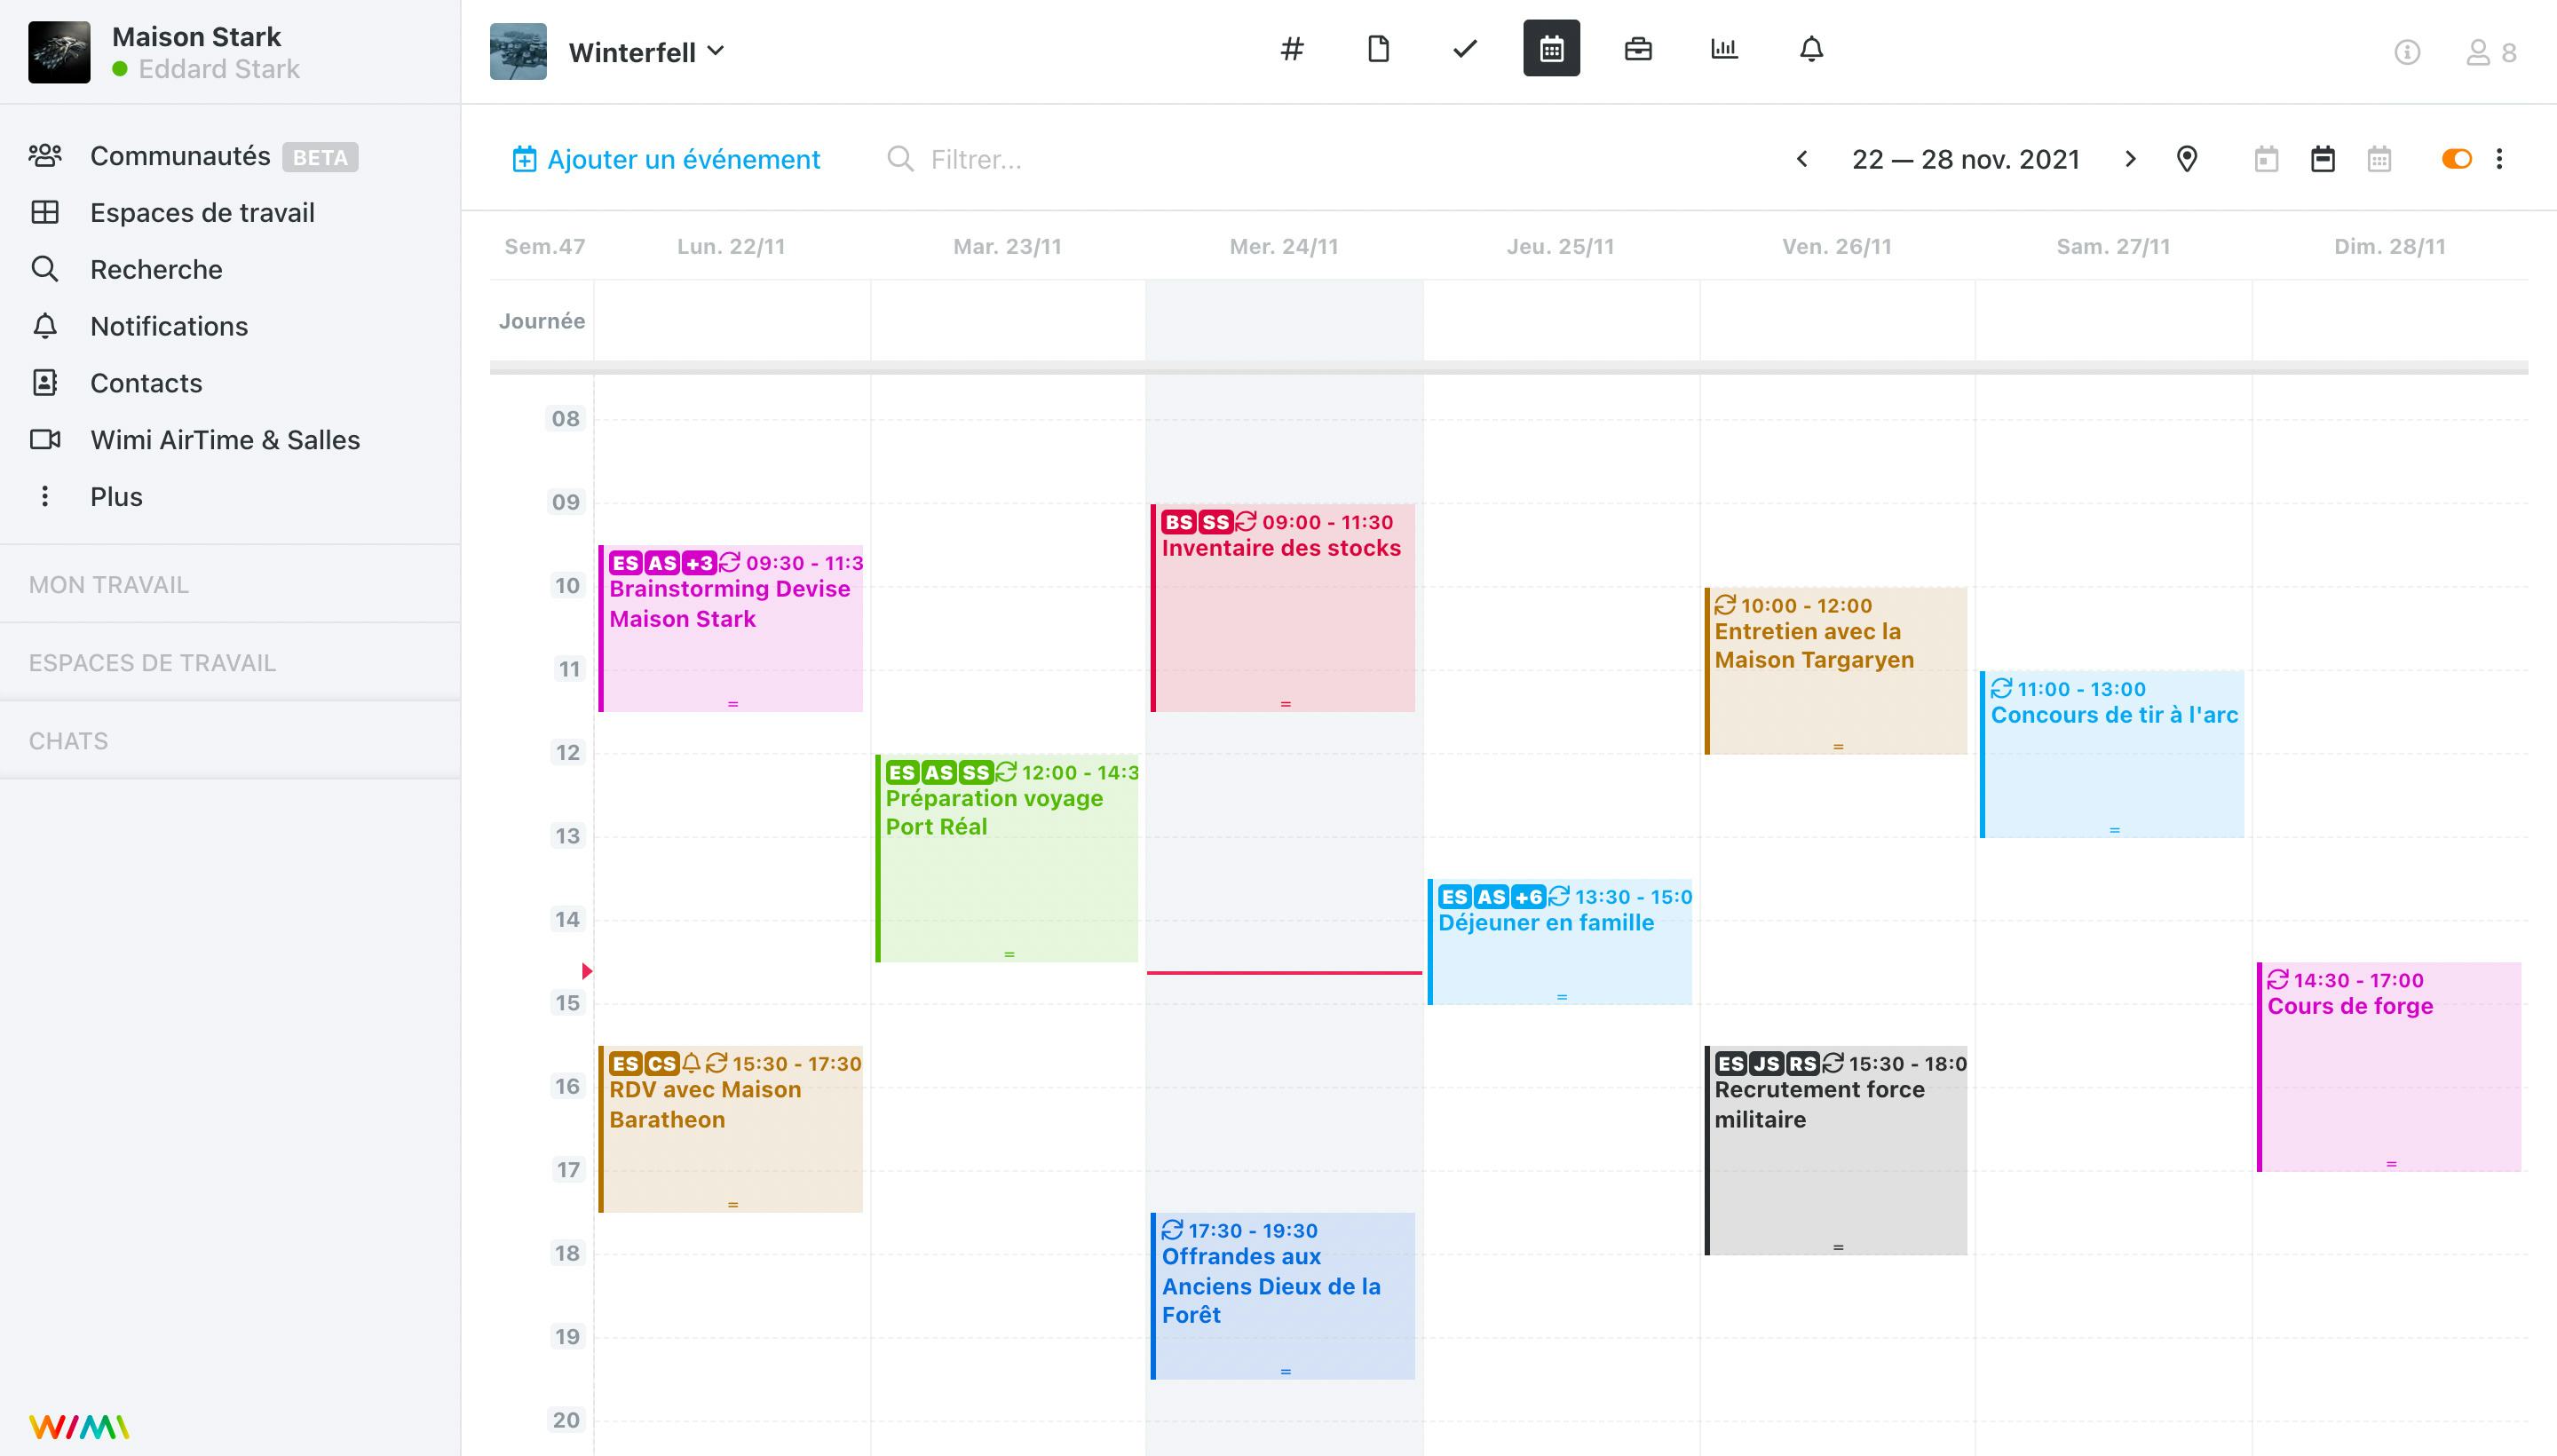Click the Filtrer search field
The image size is (2557, 1456).
(x=976, y=160)
